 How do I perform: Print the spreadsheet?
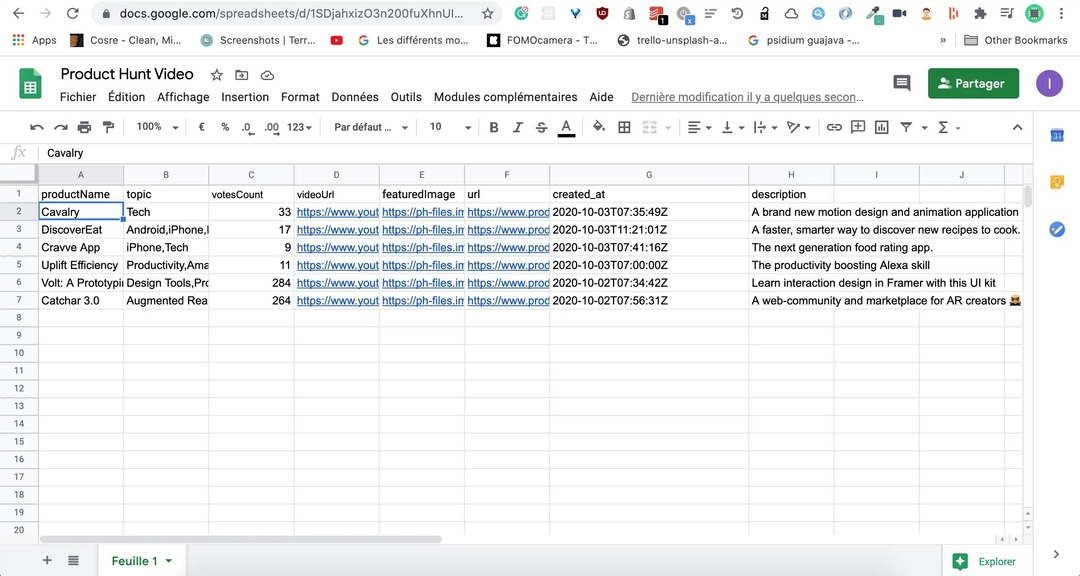(x=84, y=127)
